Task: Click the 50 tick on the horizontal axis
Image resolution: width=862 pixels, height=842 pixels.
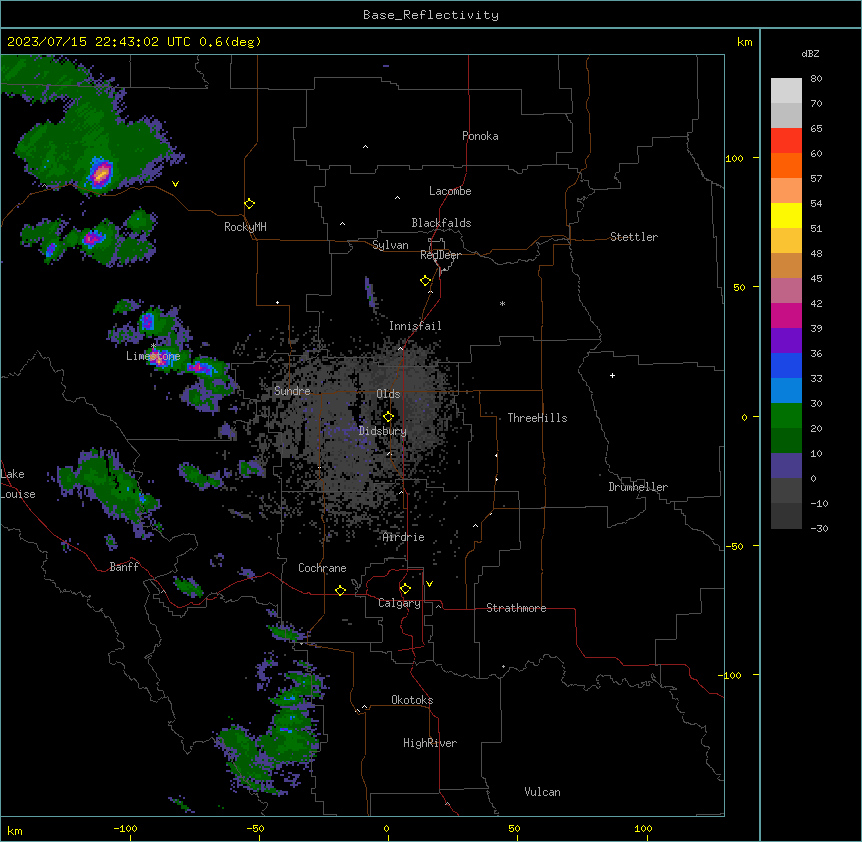Action: [514, 828]
